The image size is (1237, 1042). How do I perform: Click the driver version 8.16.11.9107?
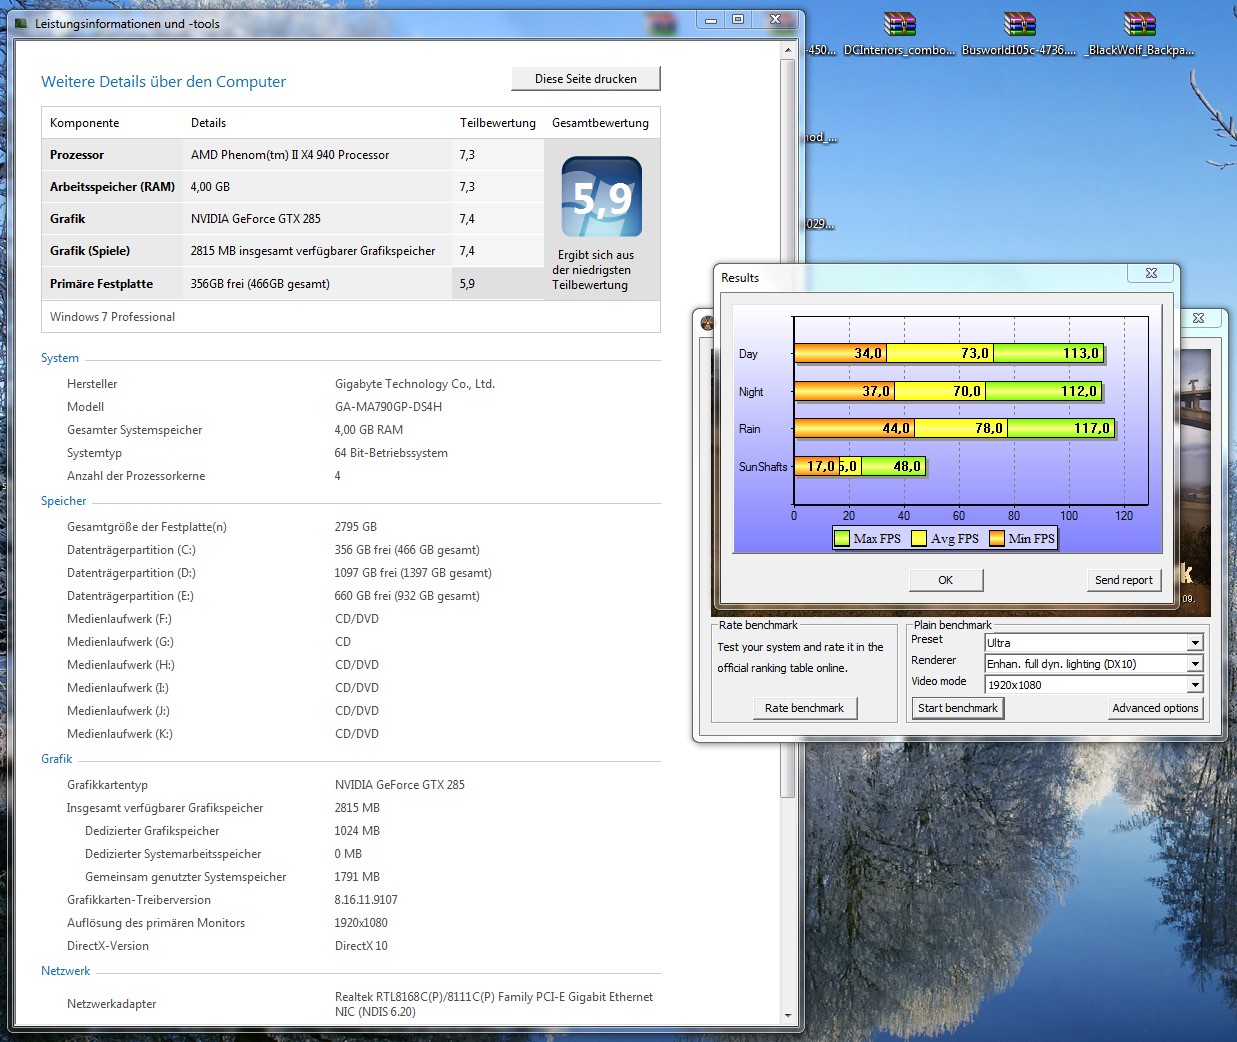coord(366,900)
